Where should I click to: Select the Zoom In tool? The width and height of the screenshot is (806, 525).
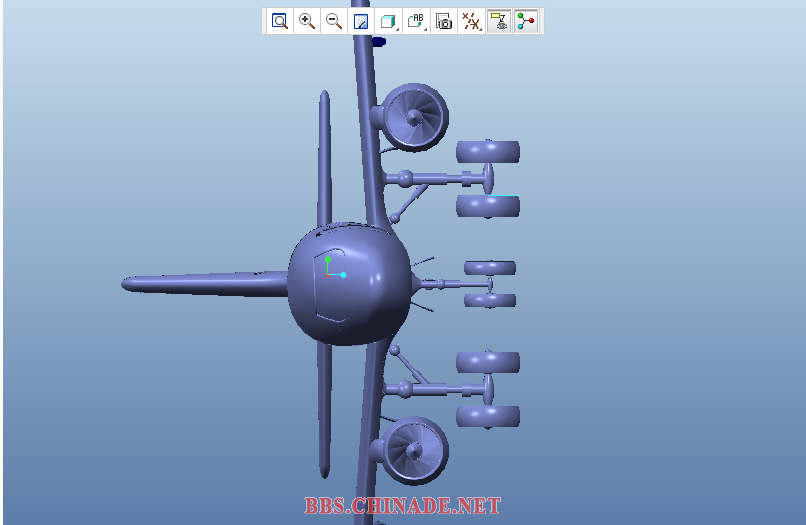(x=307, y=22)
